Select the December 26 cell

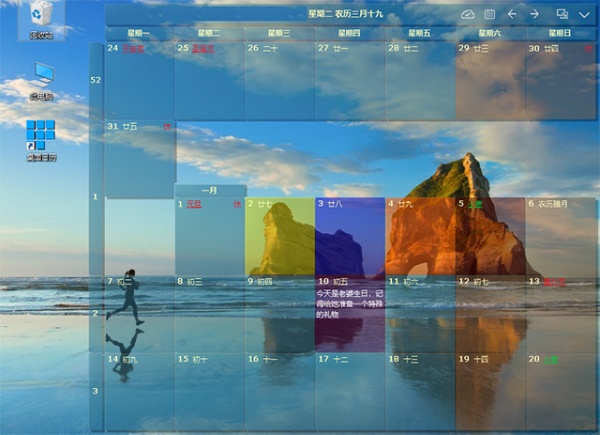[x=280, y=81]
